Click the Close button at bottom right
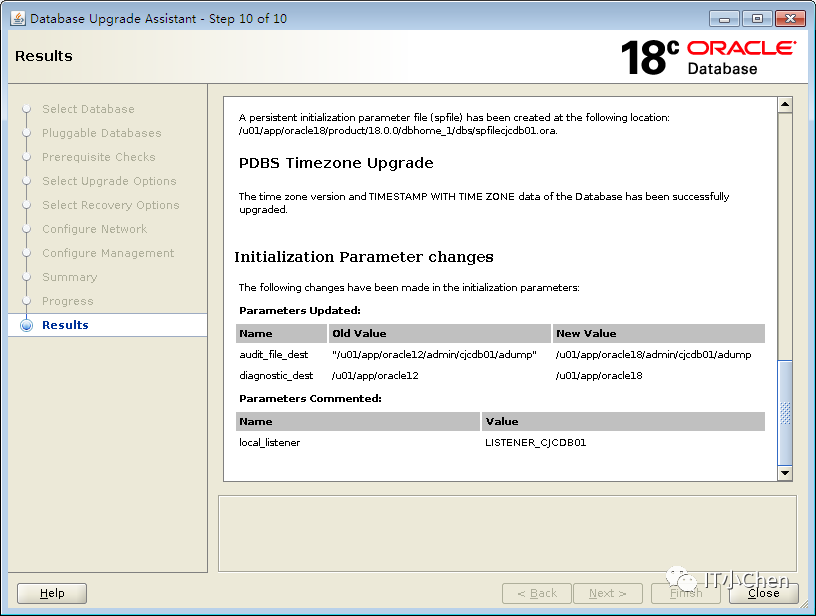This screenshot has width=816, height=616. click(x=763, y=593)
